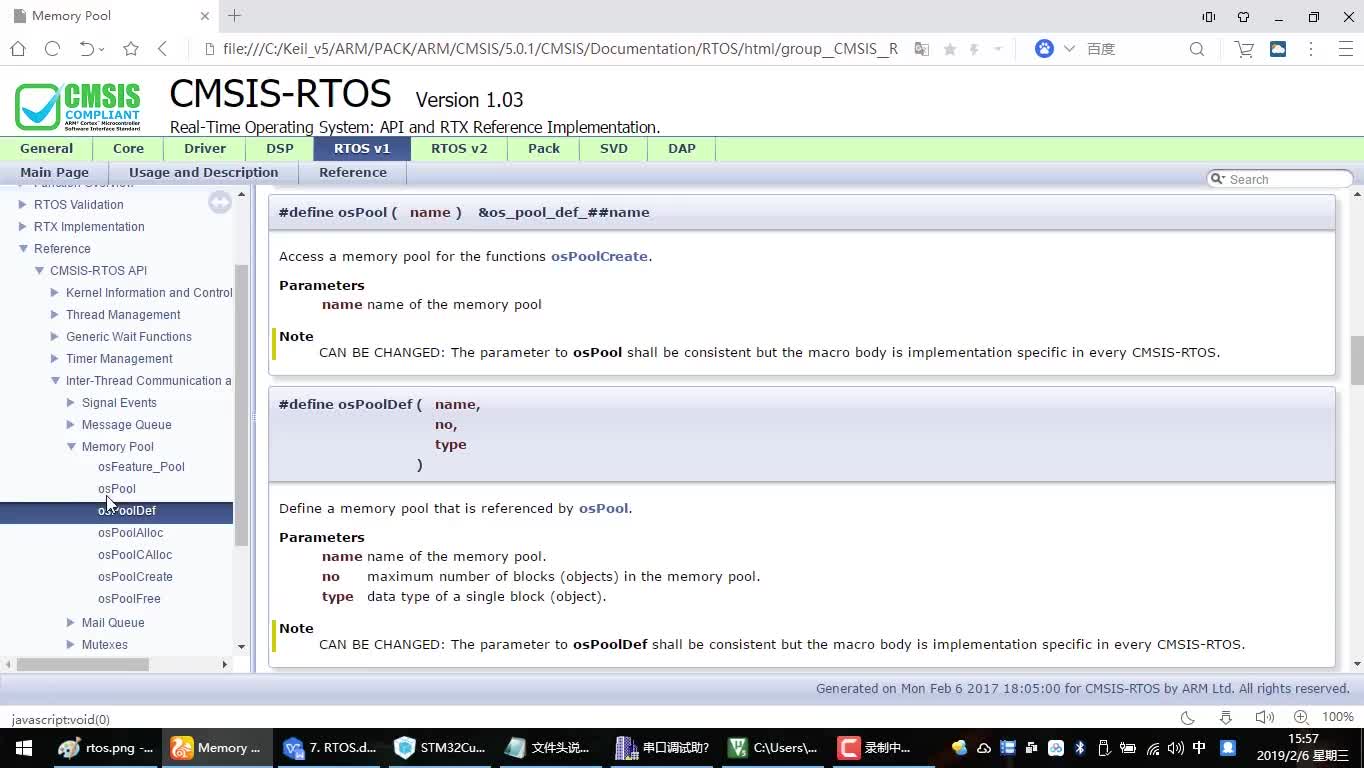The width and height of the screenshot is (1364, 768).
Task: Bookmark this page with the star icon
Action: pyautogui.click(x=131, y=49)
